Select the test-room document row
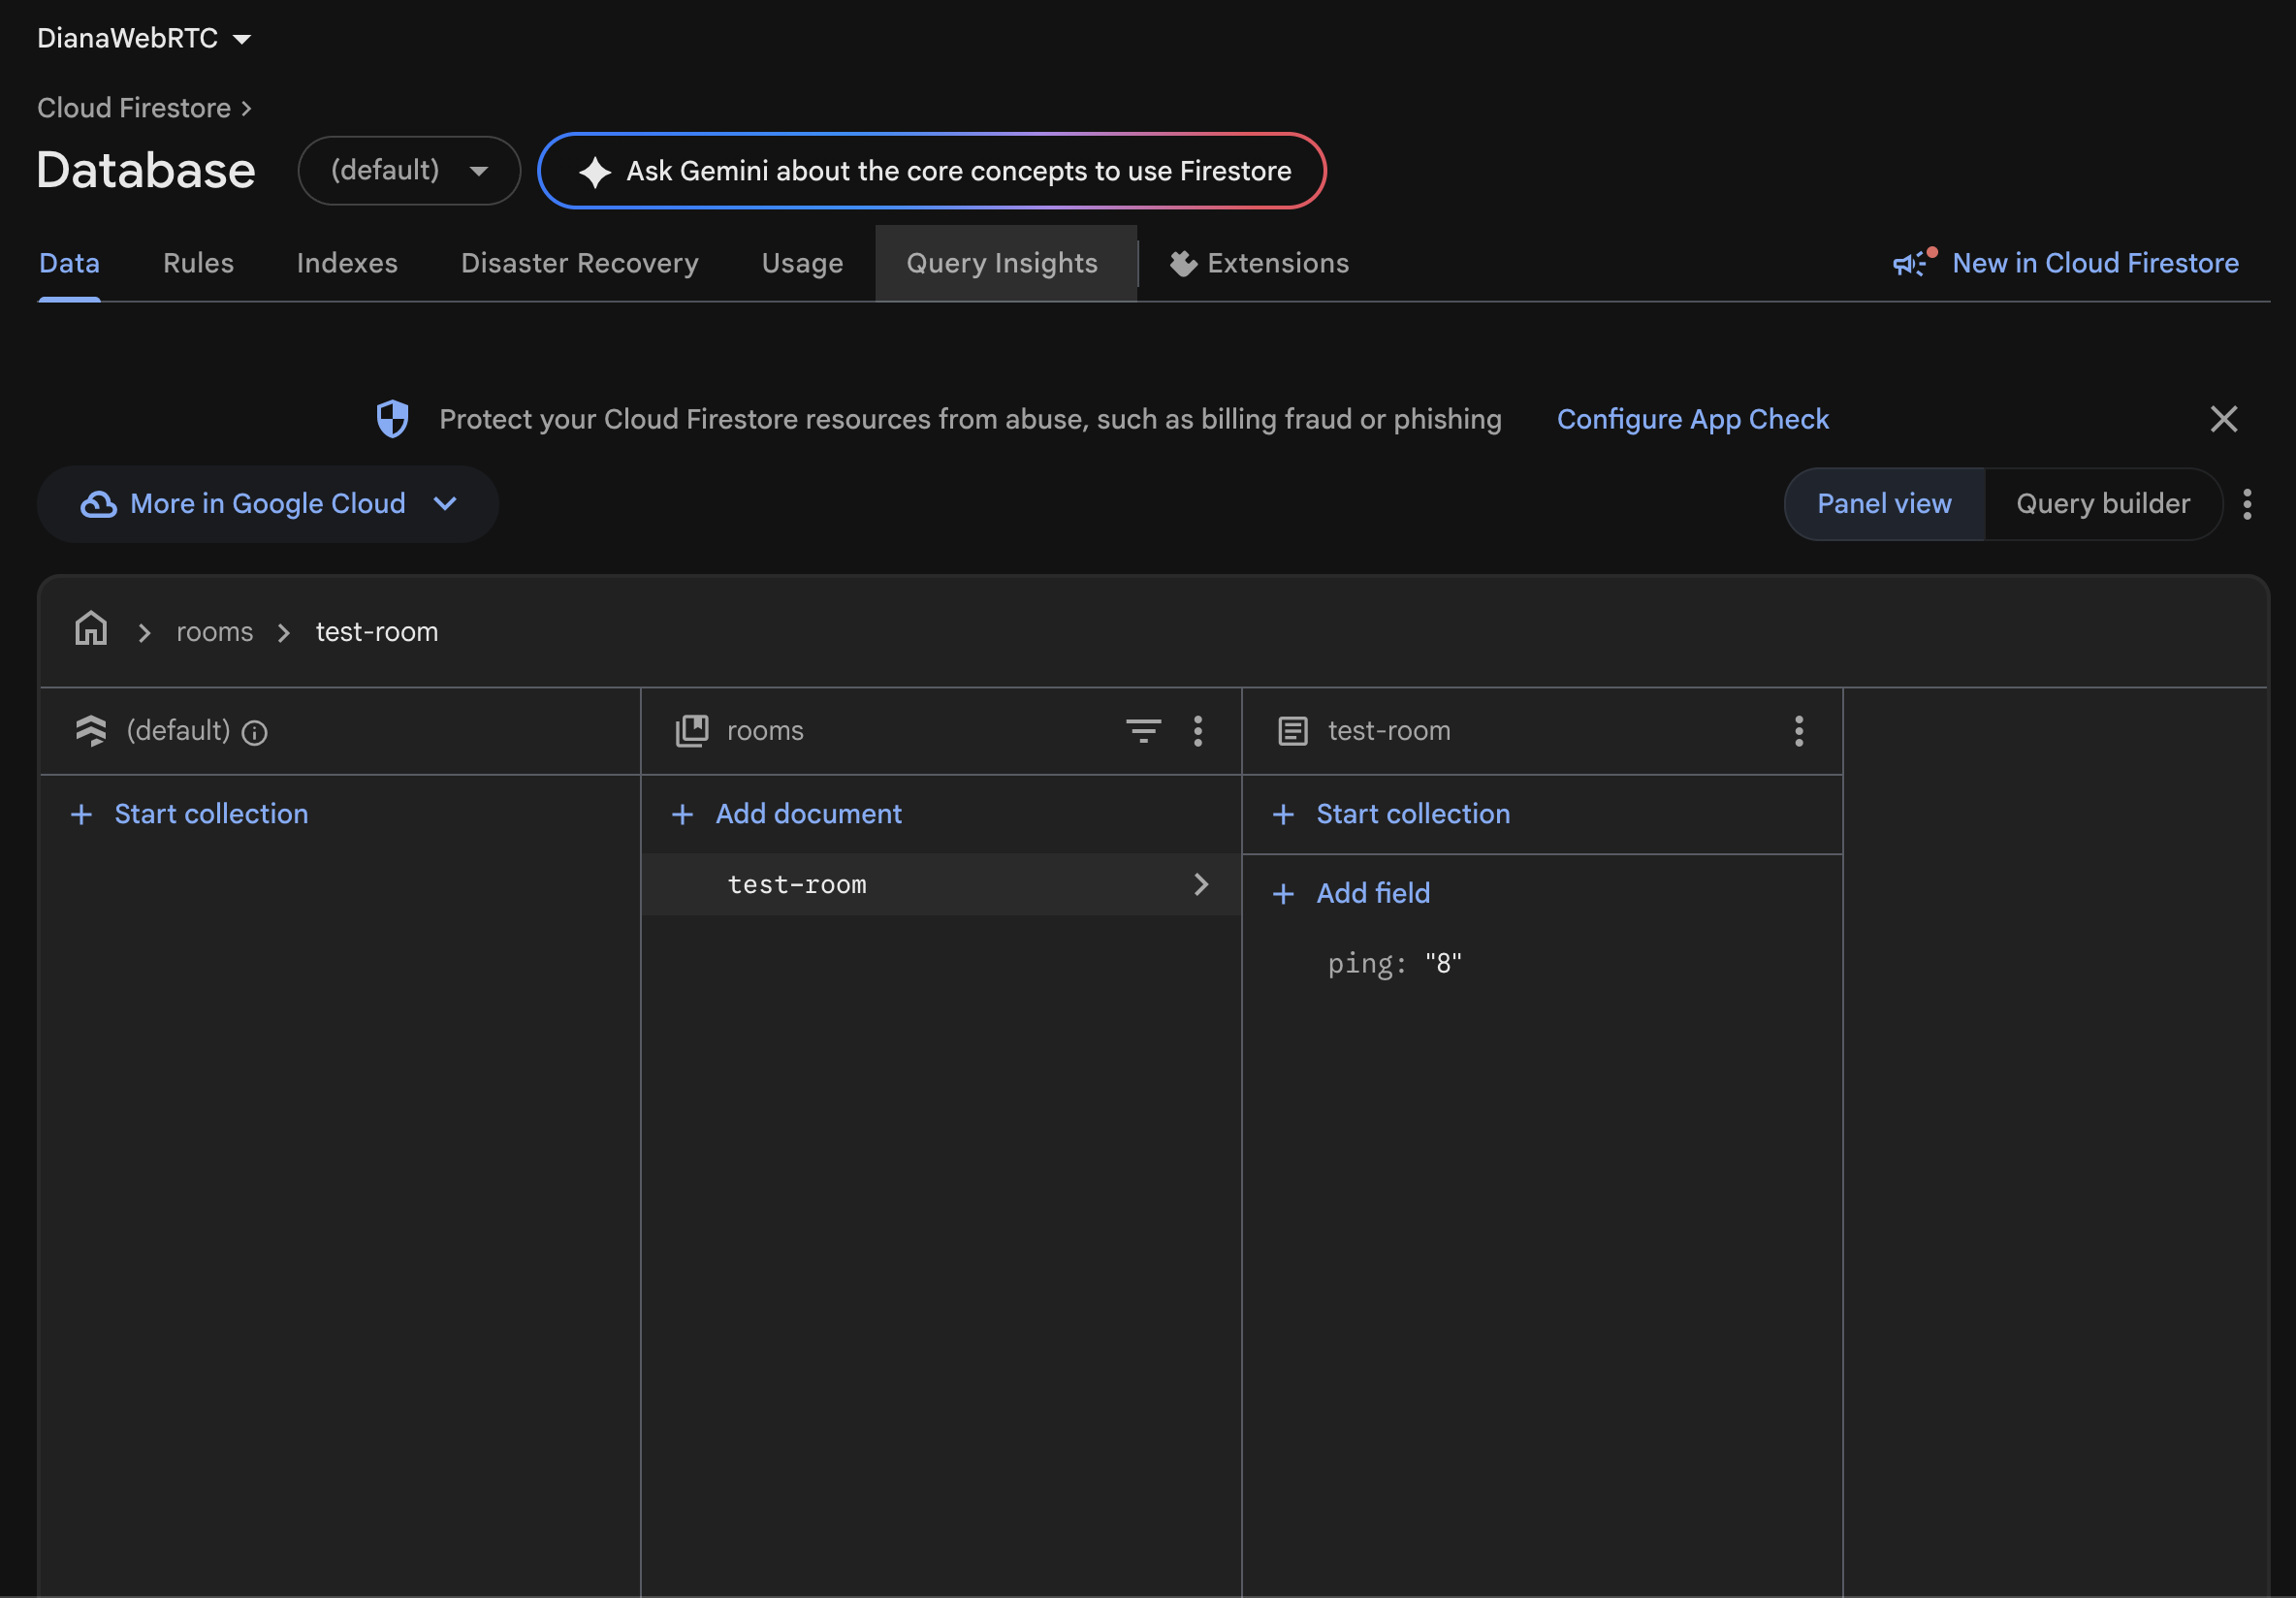The width and height of the screenshot is (2296, 1598). point(941,885)
